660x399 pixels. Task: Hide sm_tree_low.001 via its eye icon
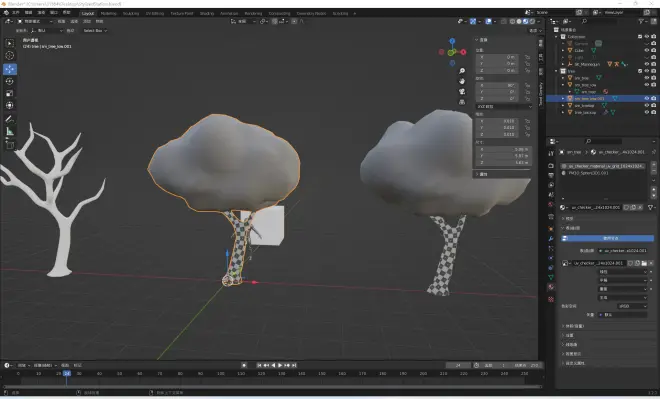coord(647,98)
